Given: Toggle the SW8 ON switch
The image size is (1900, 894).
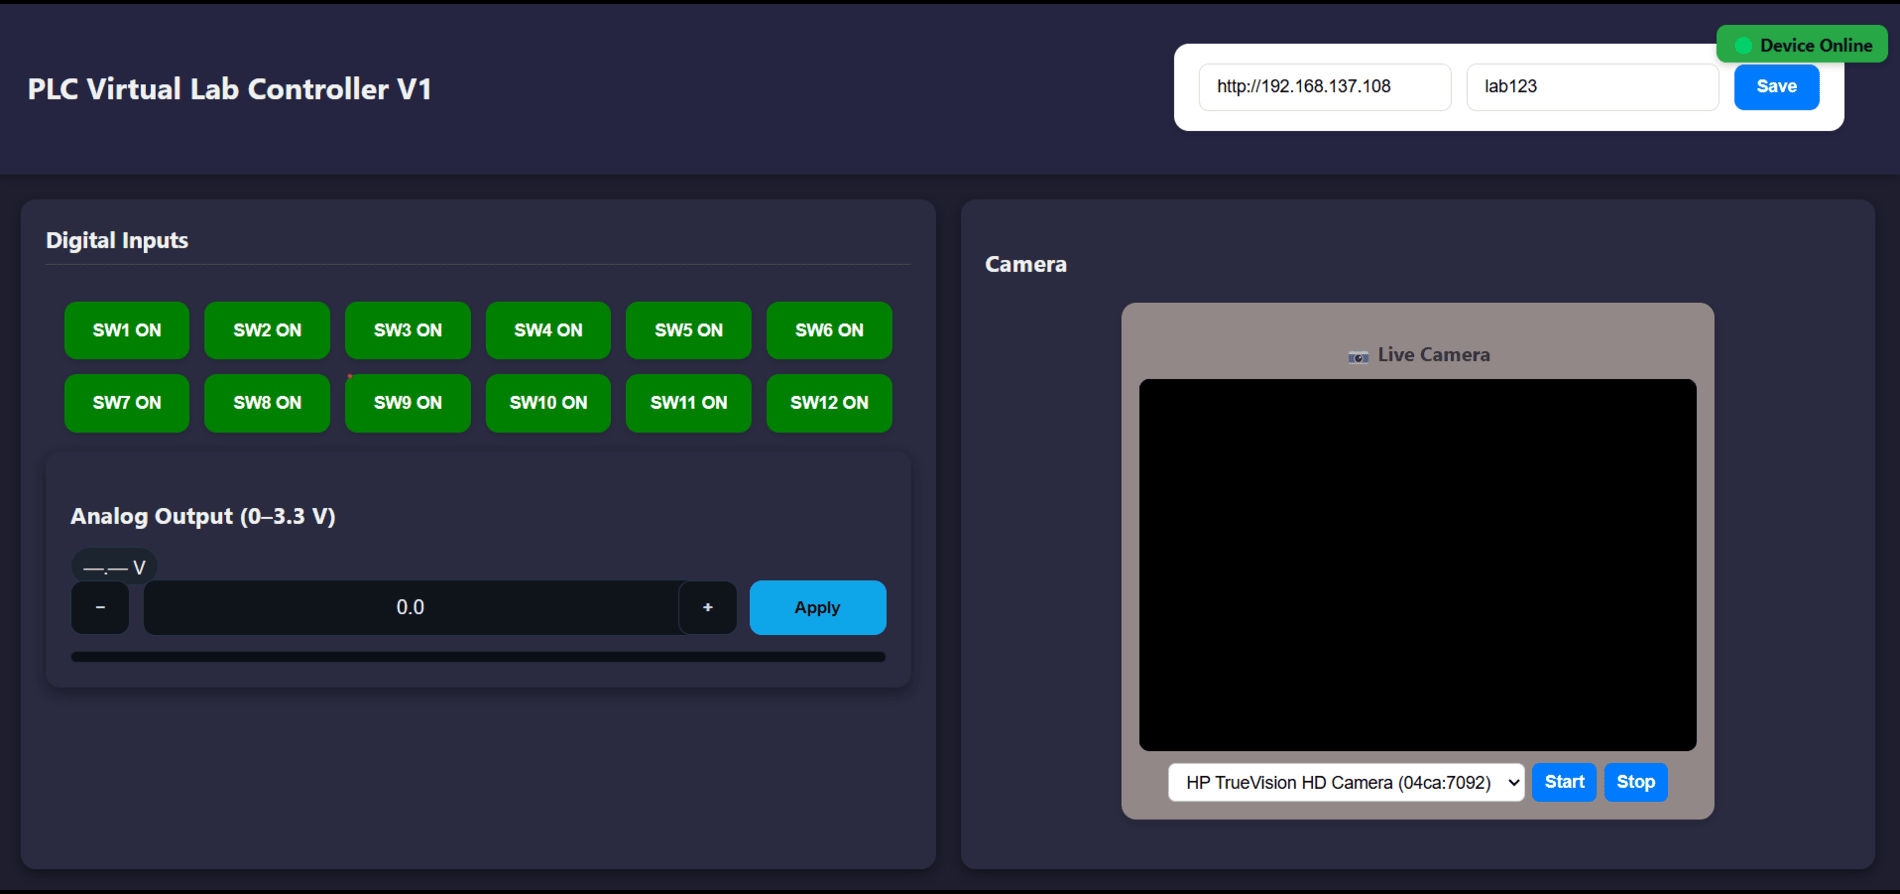Looking at the screenshot, I should coord(267,403).
